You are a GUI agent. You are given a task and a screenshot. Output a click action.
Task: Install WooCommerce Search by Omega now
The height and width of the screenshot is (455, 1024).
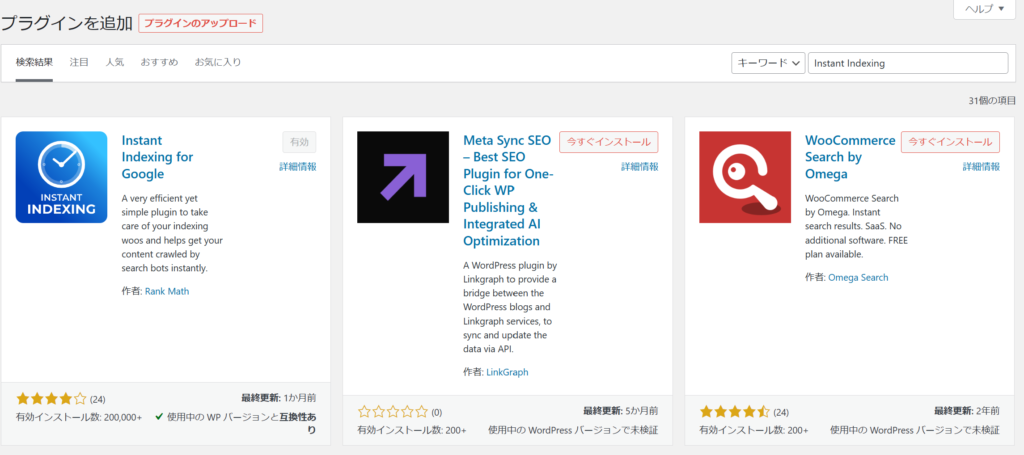click(950, 142)
